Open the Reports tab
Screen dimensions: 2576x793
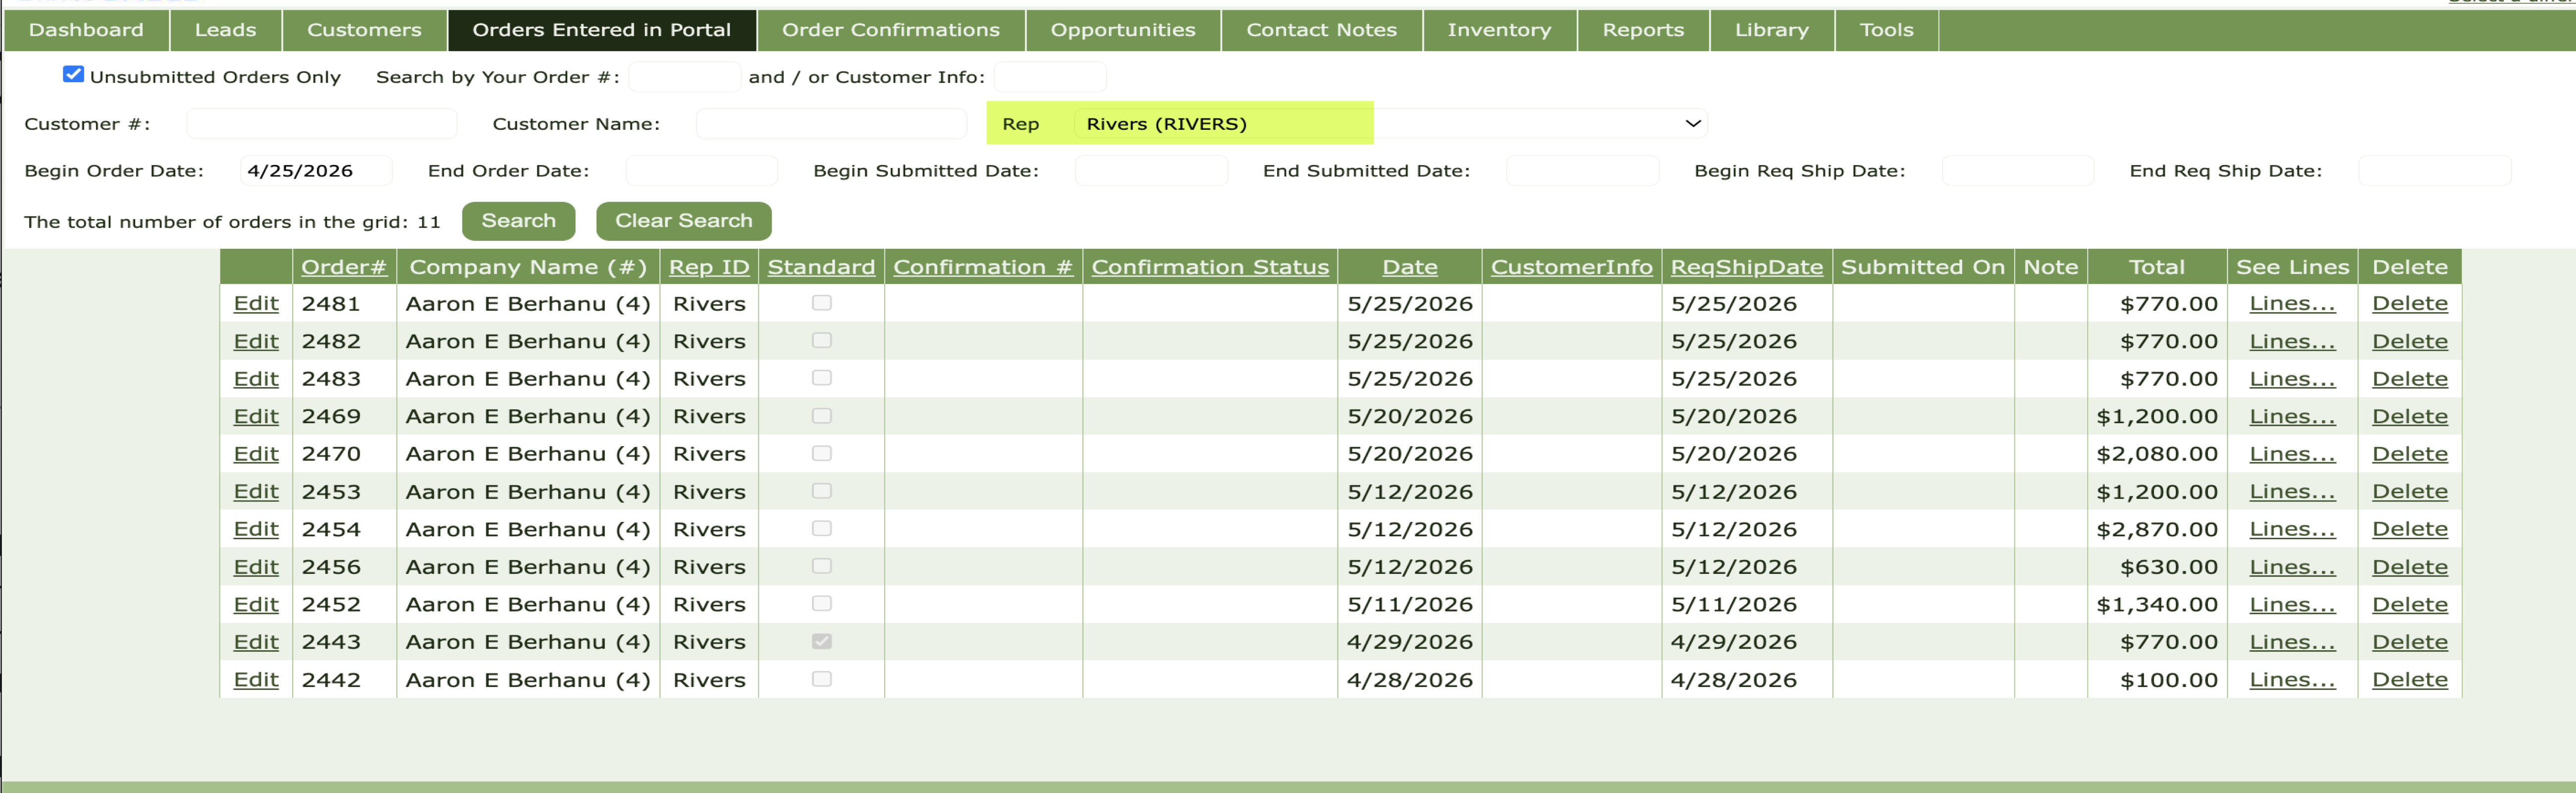click(x=1643, y=30)
